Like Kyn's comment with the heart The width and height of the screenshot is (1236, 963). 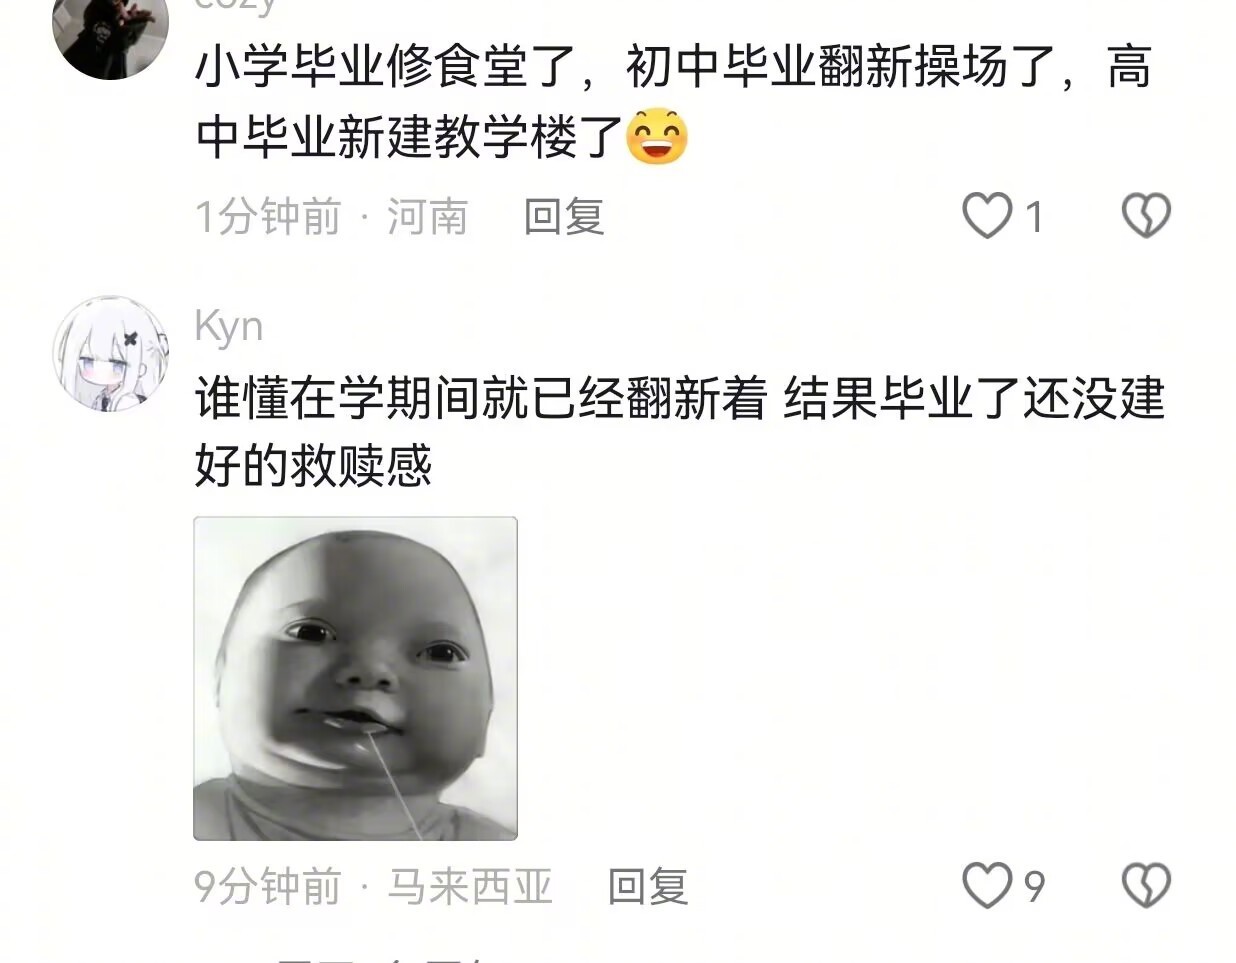(x=987, y=885)
